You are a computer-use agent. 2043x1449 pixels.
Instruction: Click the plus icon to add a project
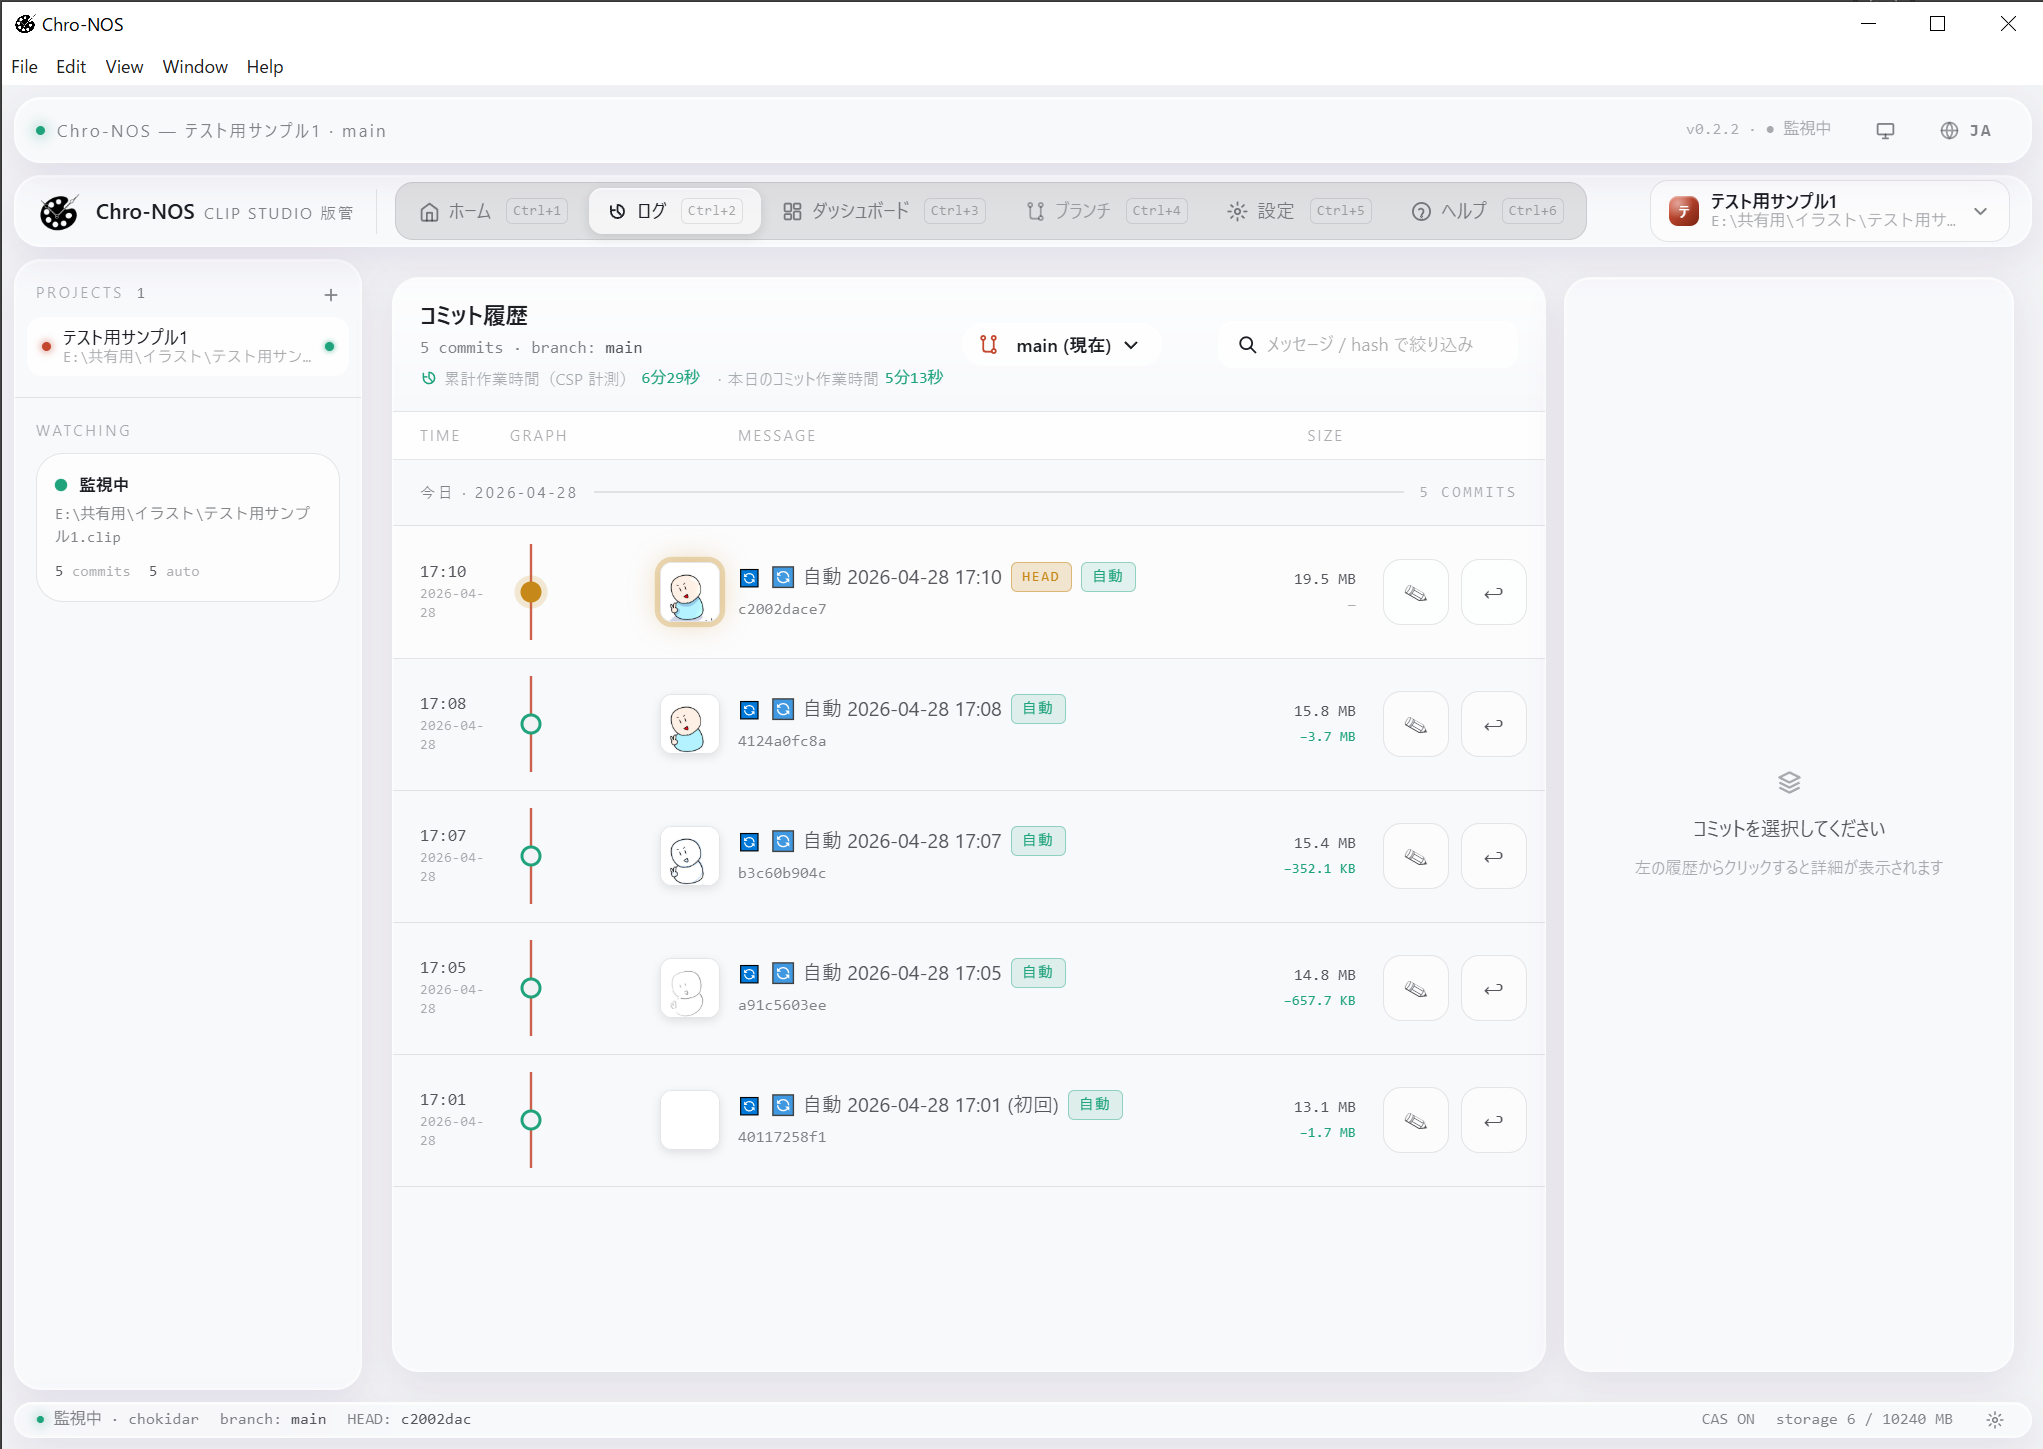331,295
